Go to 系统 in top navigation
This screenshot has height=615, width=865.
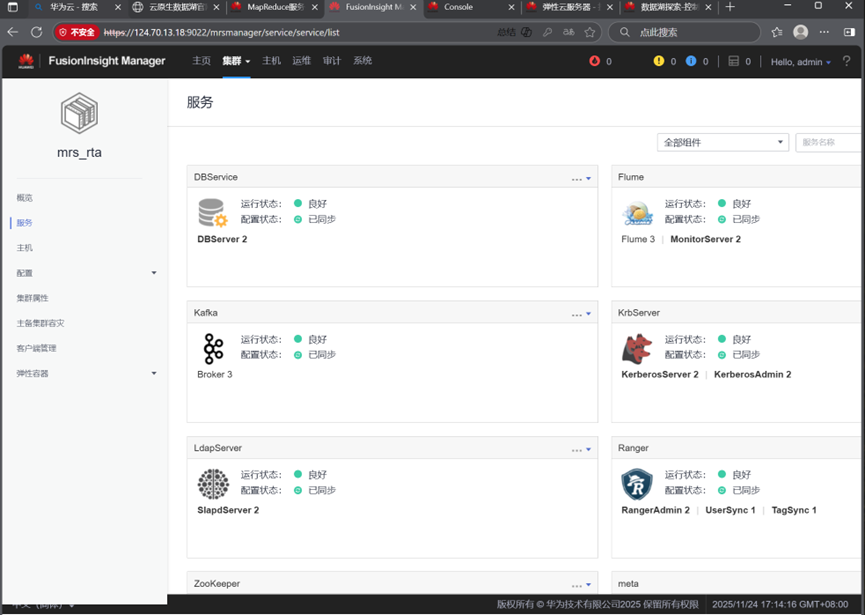point(362,61)
